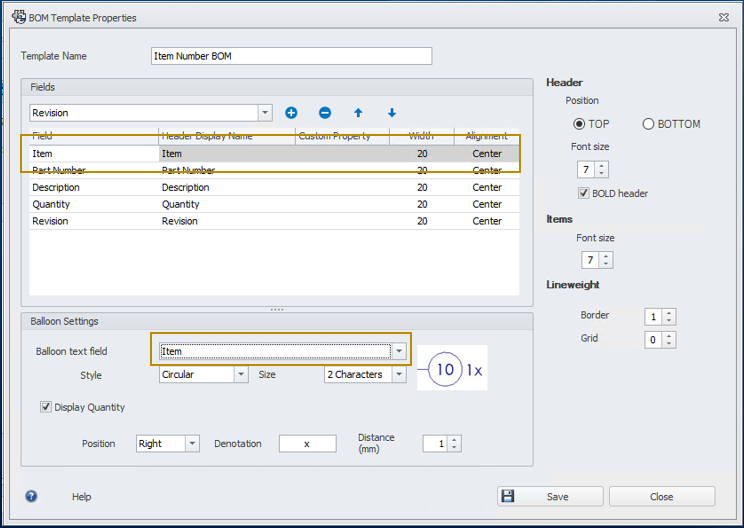Click the Revision row Center alignment cell

tap(487, 221)
